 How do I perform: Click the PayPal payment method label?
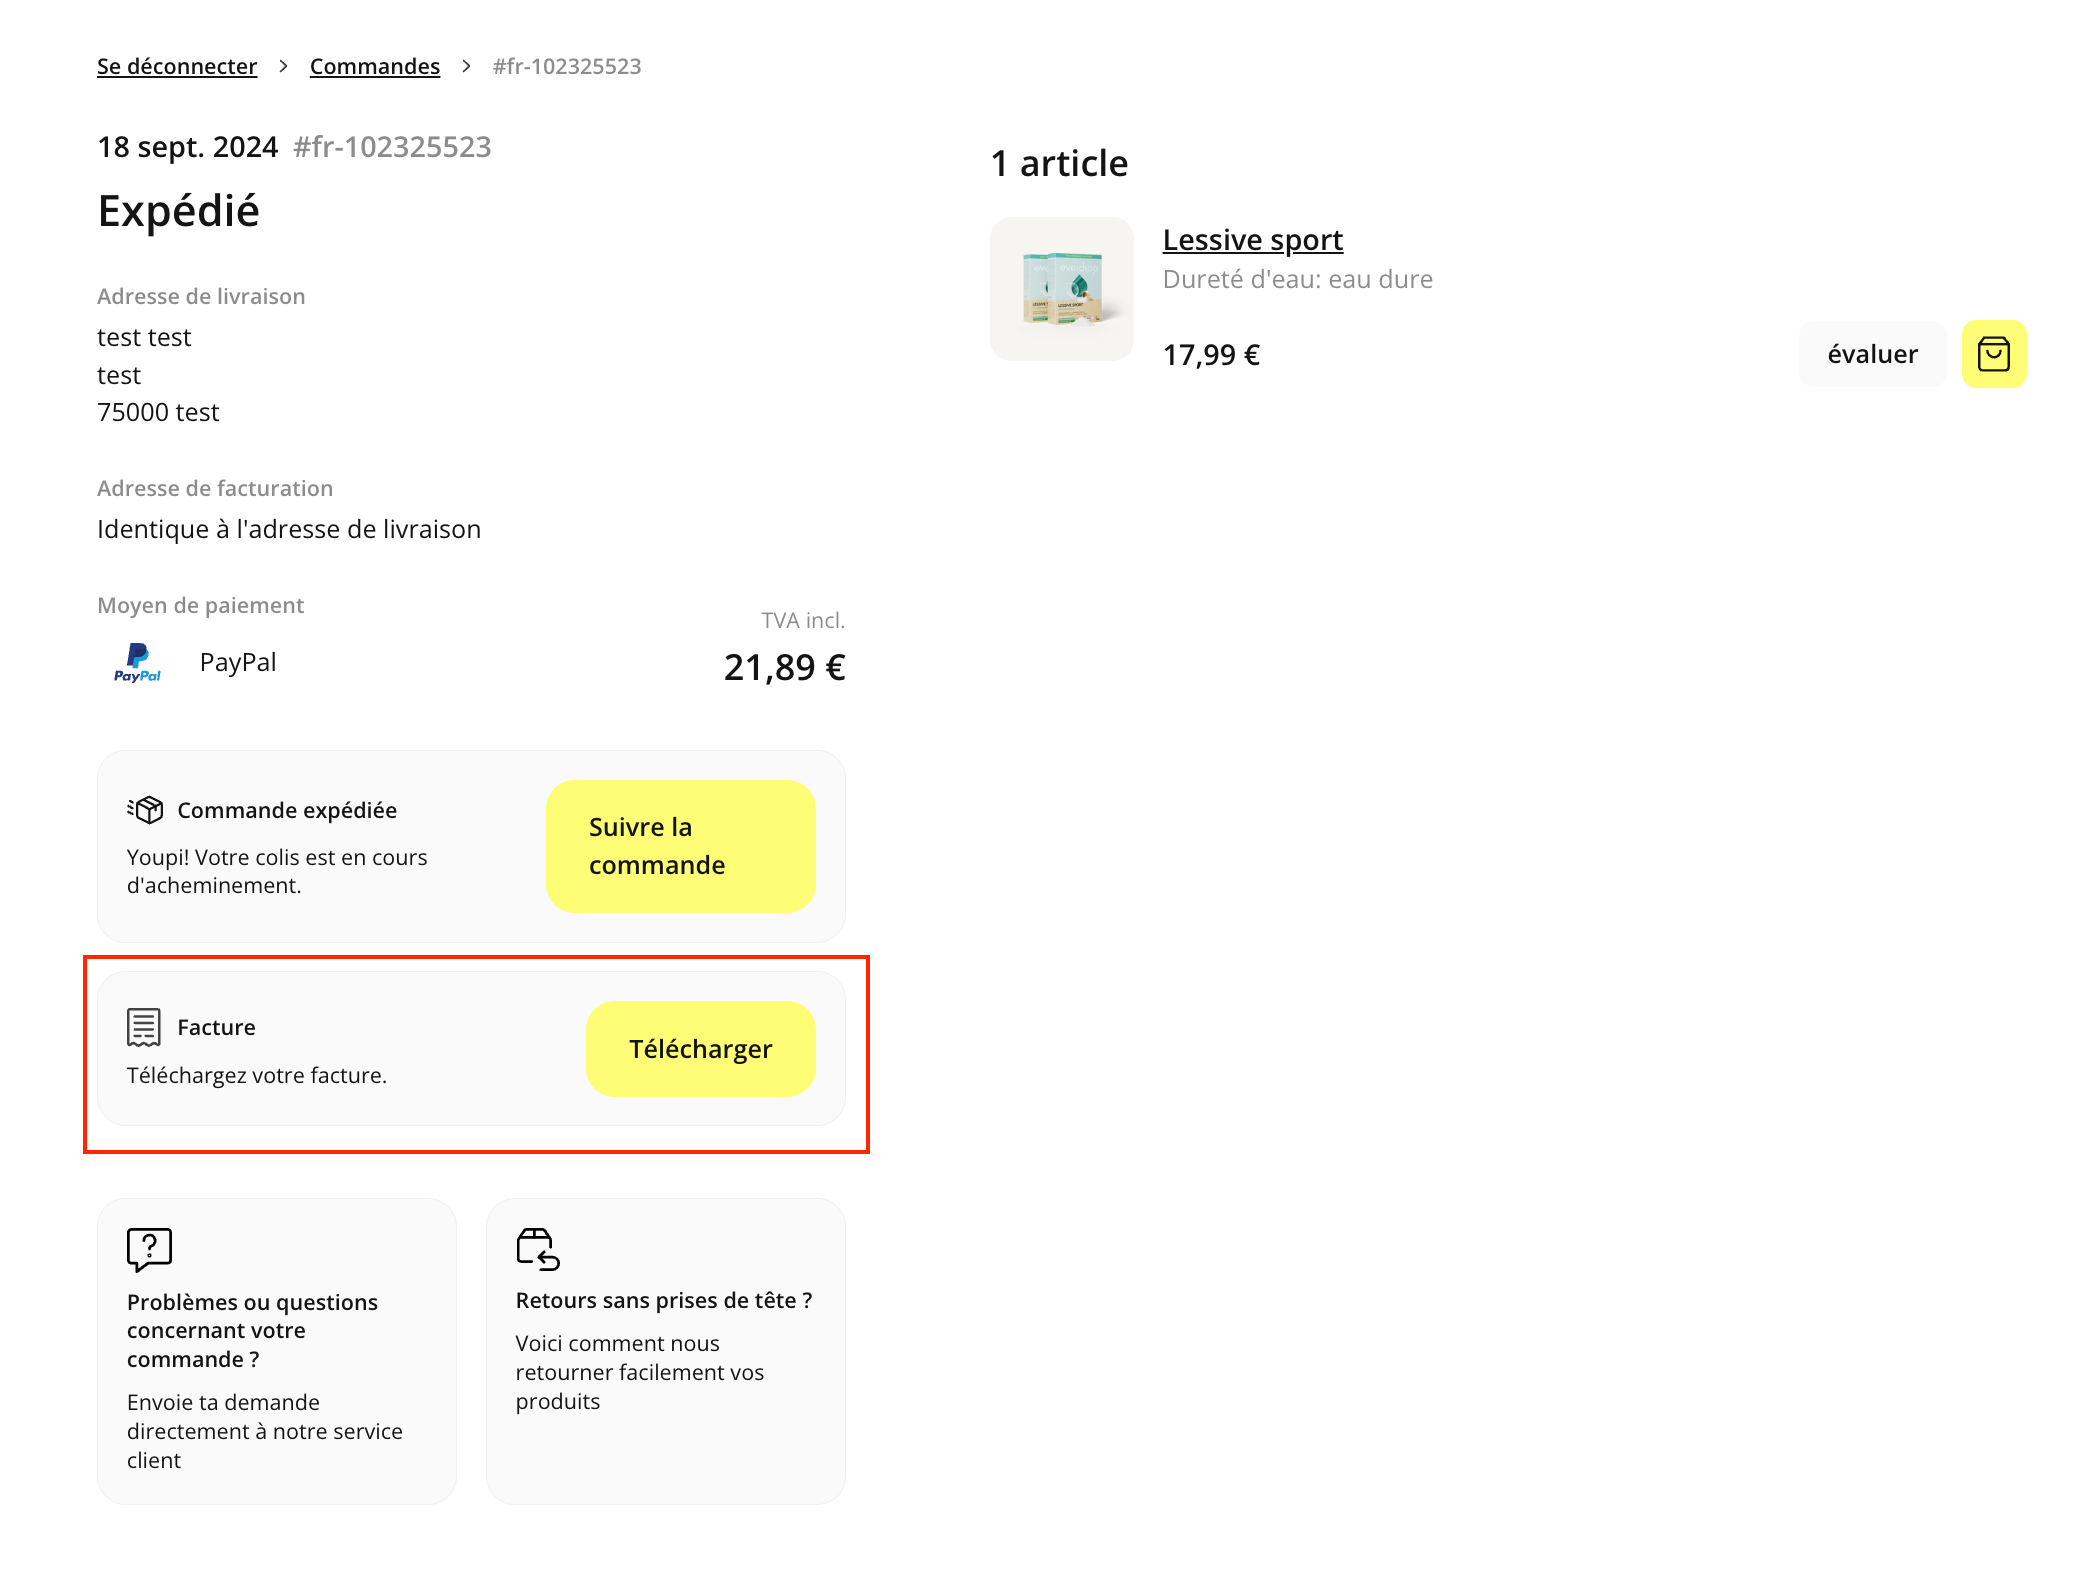238,662
